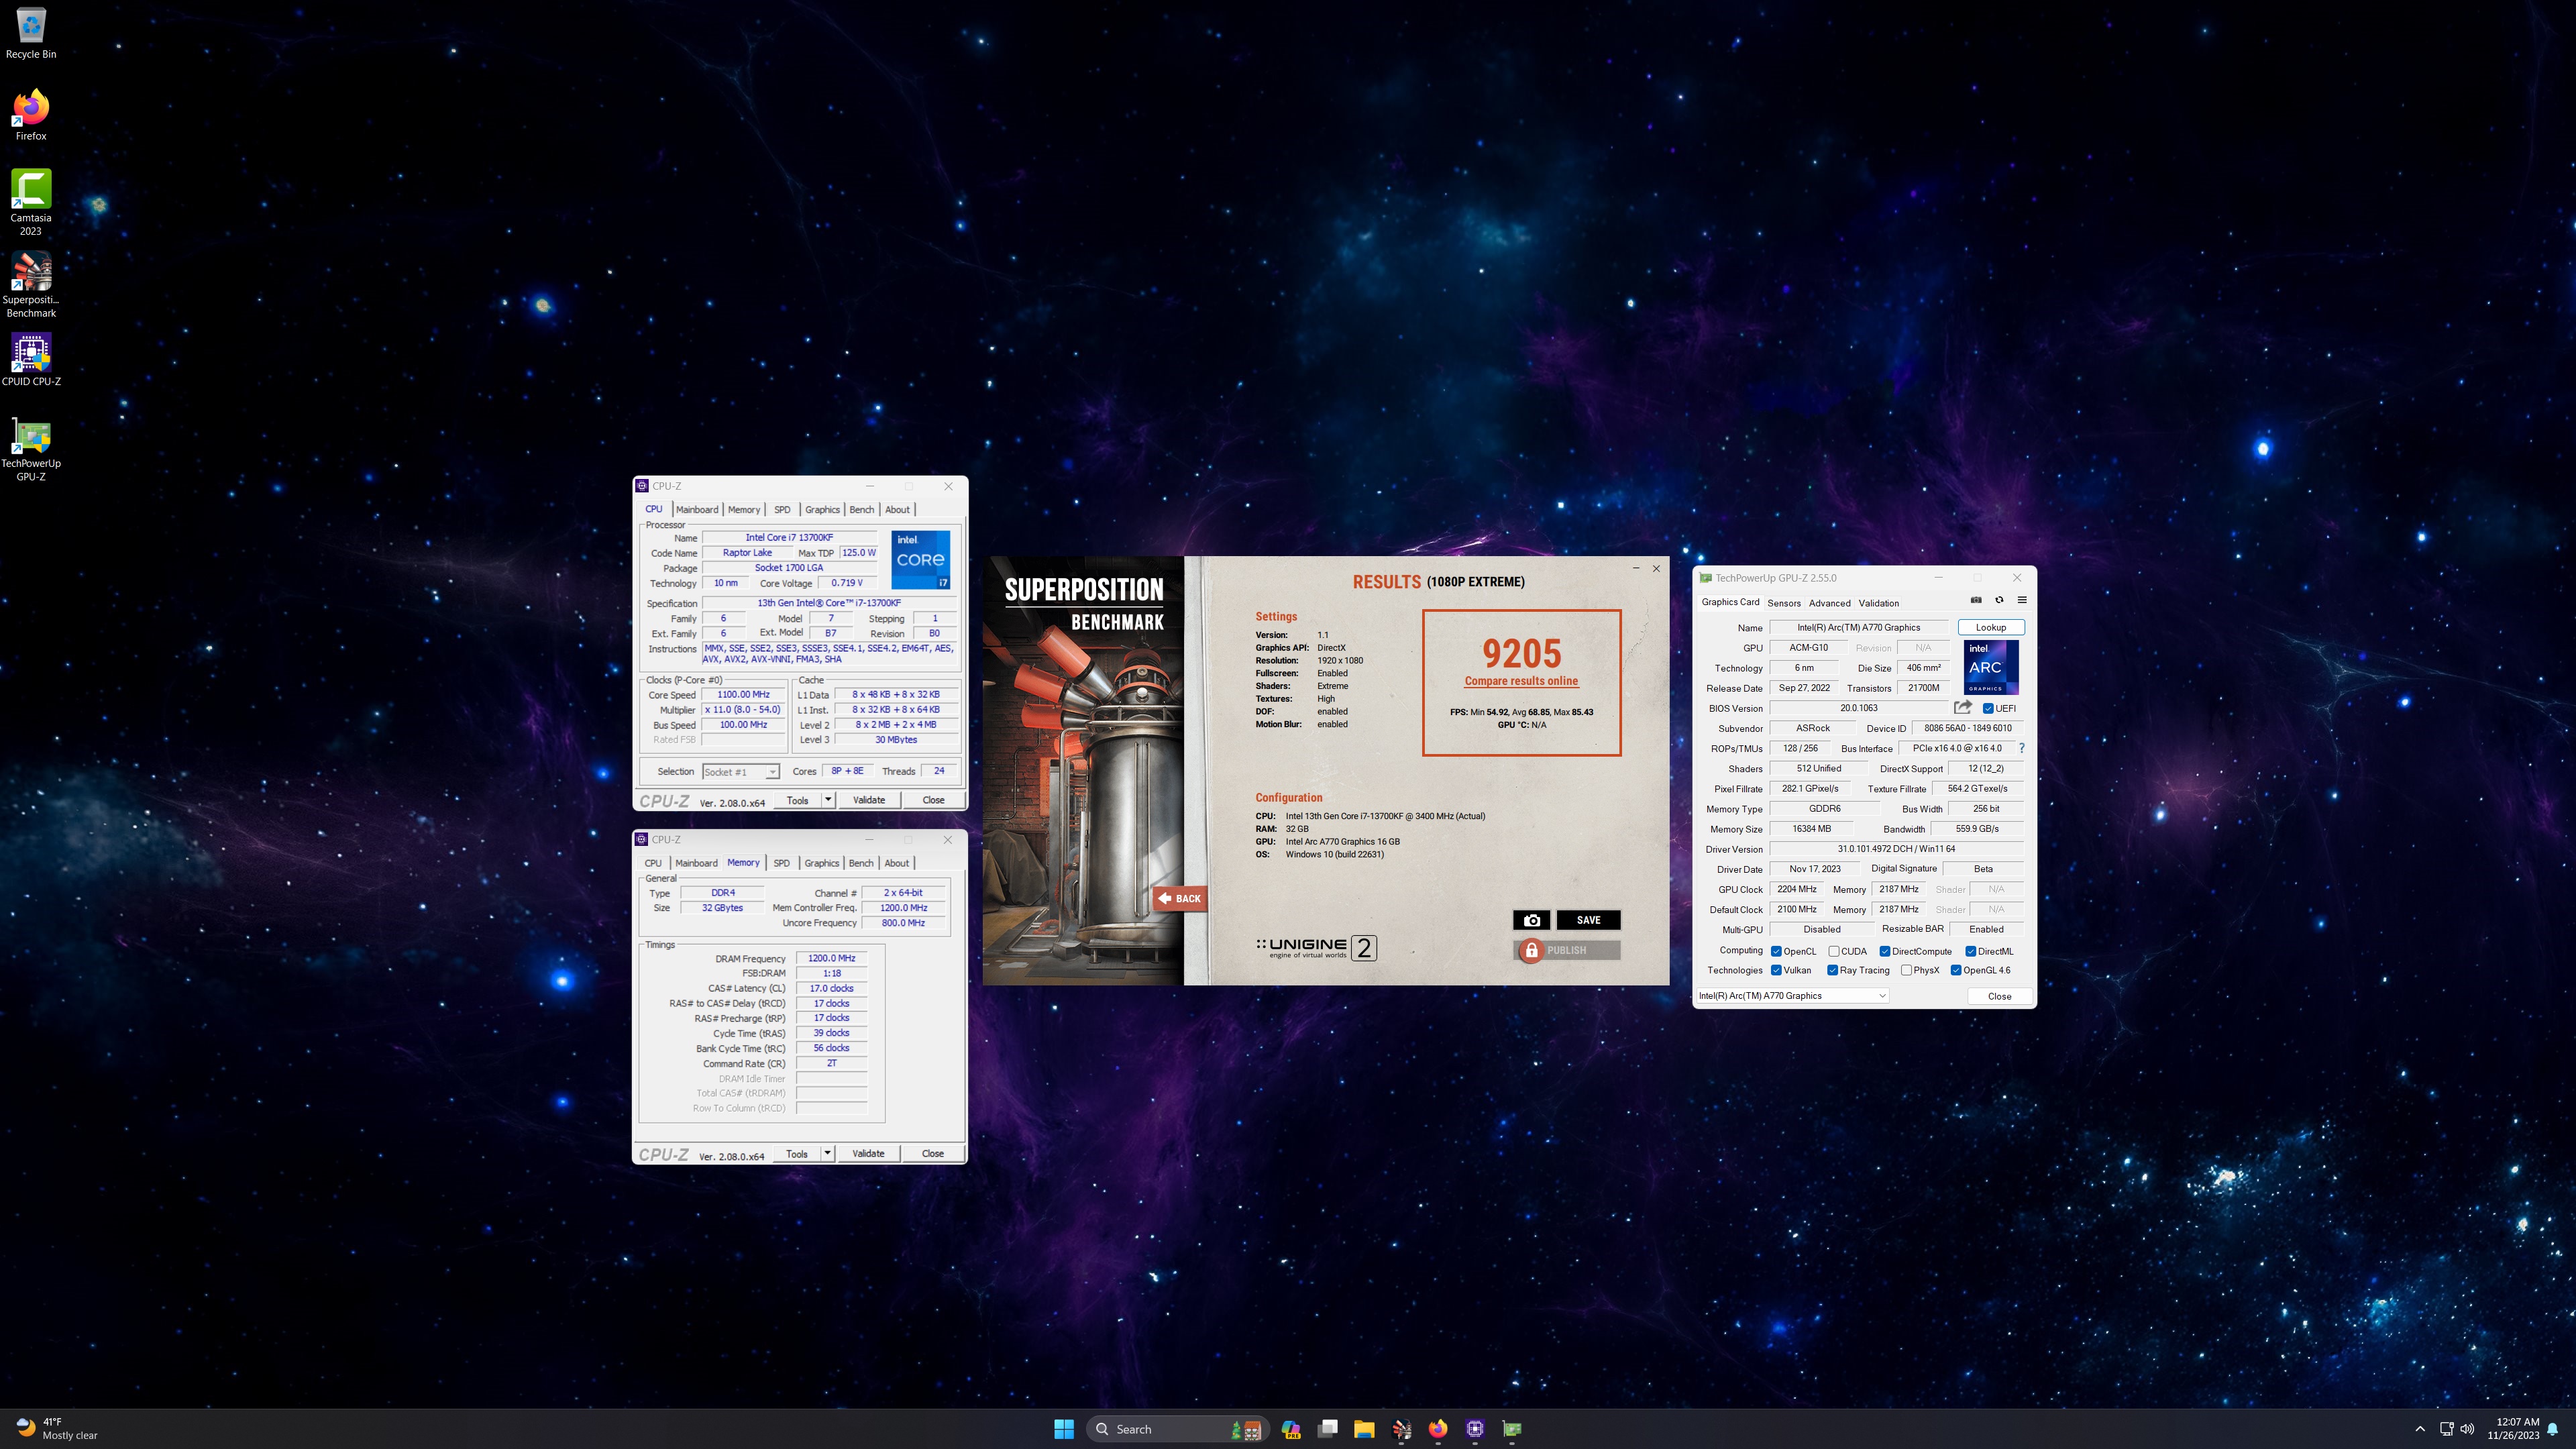2576x1449 pixels.
Task: Click the GPU-Z refresh icon
Action: pos(1999,600)
